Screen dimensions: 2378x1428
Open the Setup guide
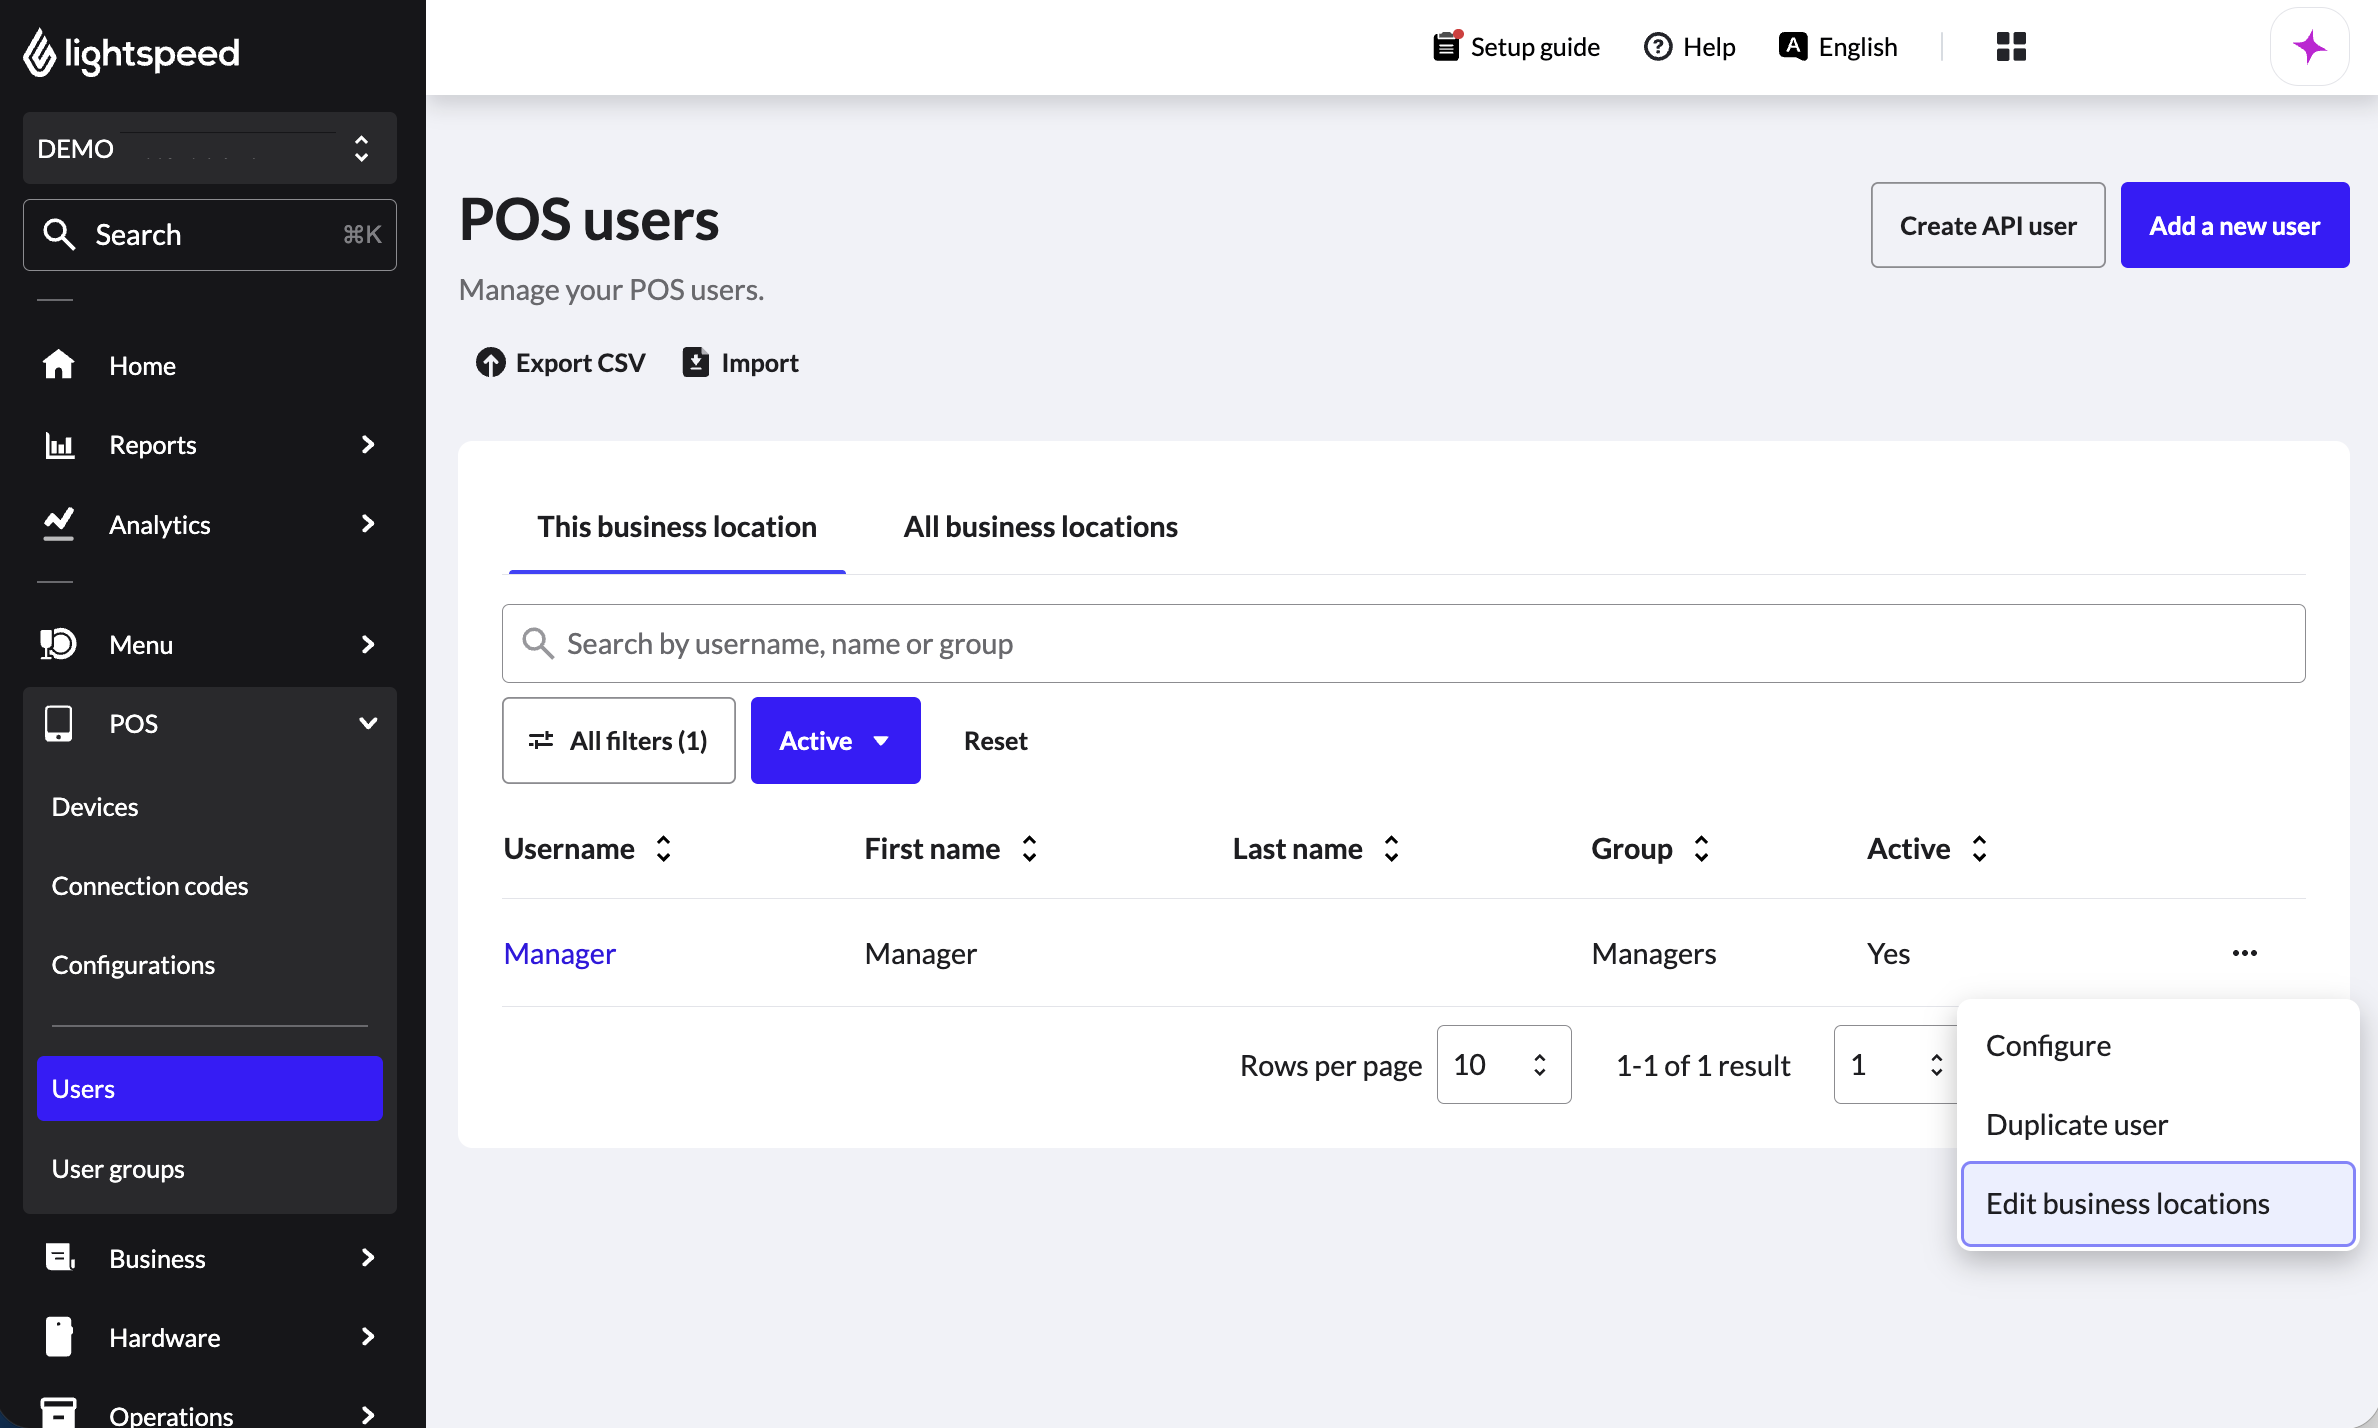(x=1516, y=47)
